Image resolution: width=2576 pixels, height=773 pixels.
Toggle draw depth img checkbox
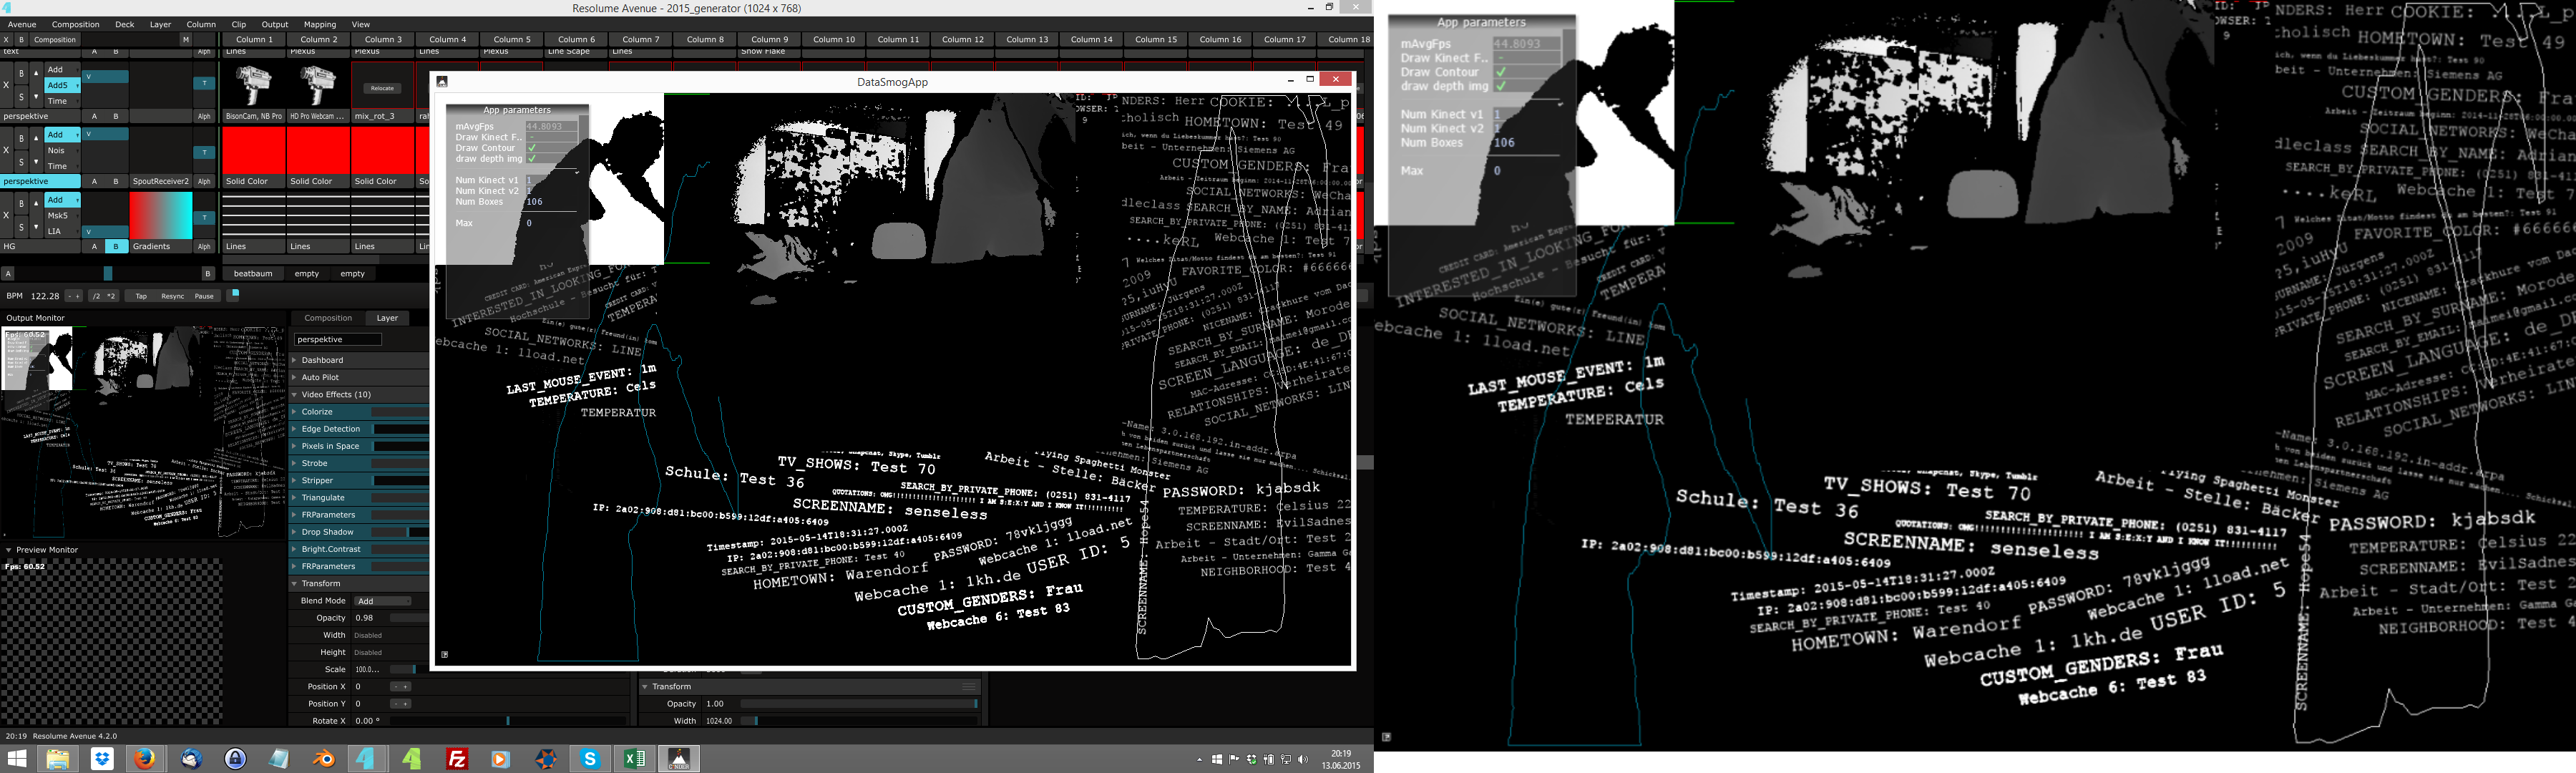coord(532,159)
